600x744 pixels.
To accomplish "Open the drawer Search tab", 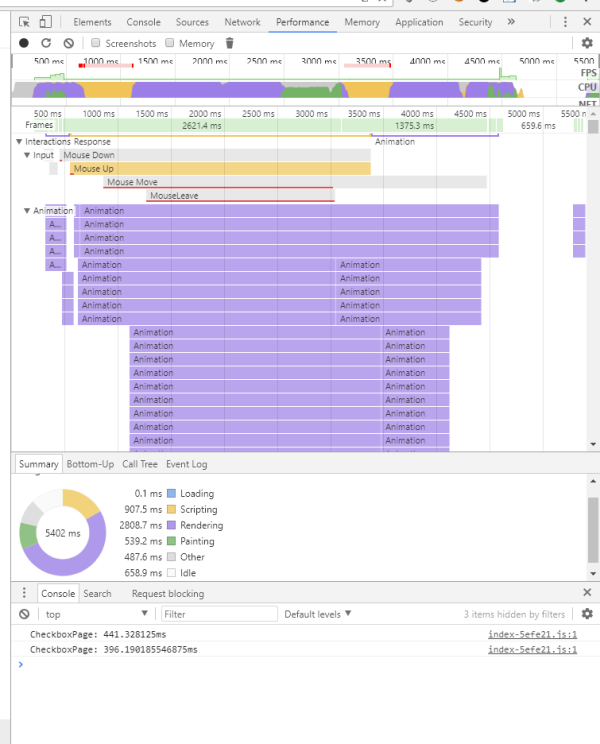I will (x=97, y=593).
